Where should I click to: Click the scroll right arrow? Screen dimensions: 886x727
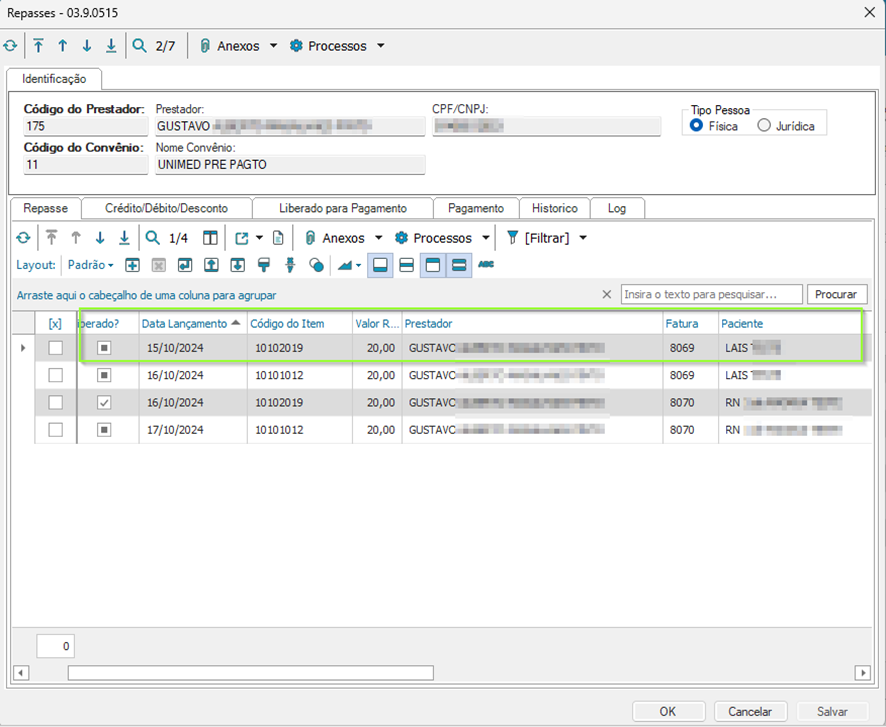(862, 673)
